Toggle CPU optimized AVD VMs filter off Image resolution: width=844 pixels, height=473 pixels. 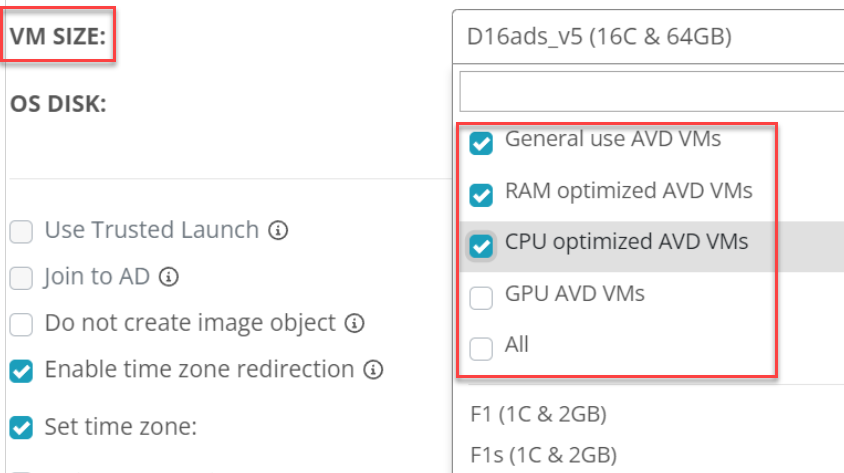481,246
